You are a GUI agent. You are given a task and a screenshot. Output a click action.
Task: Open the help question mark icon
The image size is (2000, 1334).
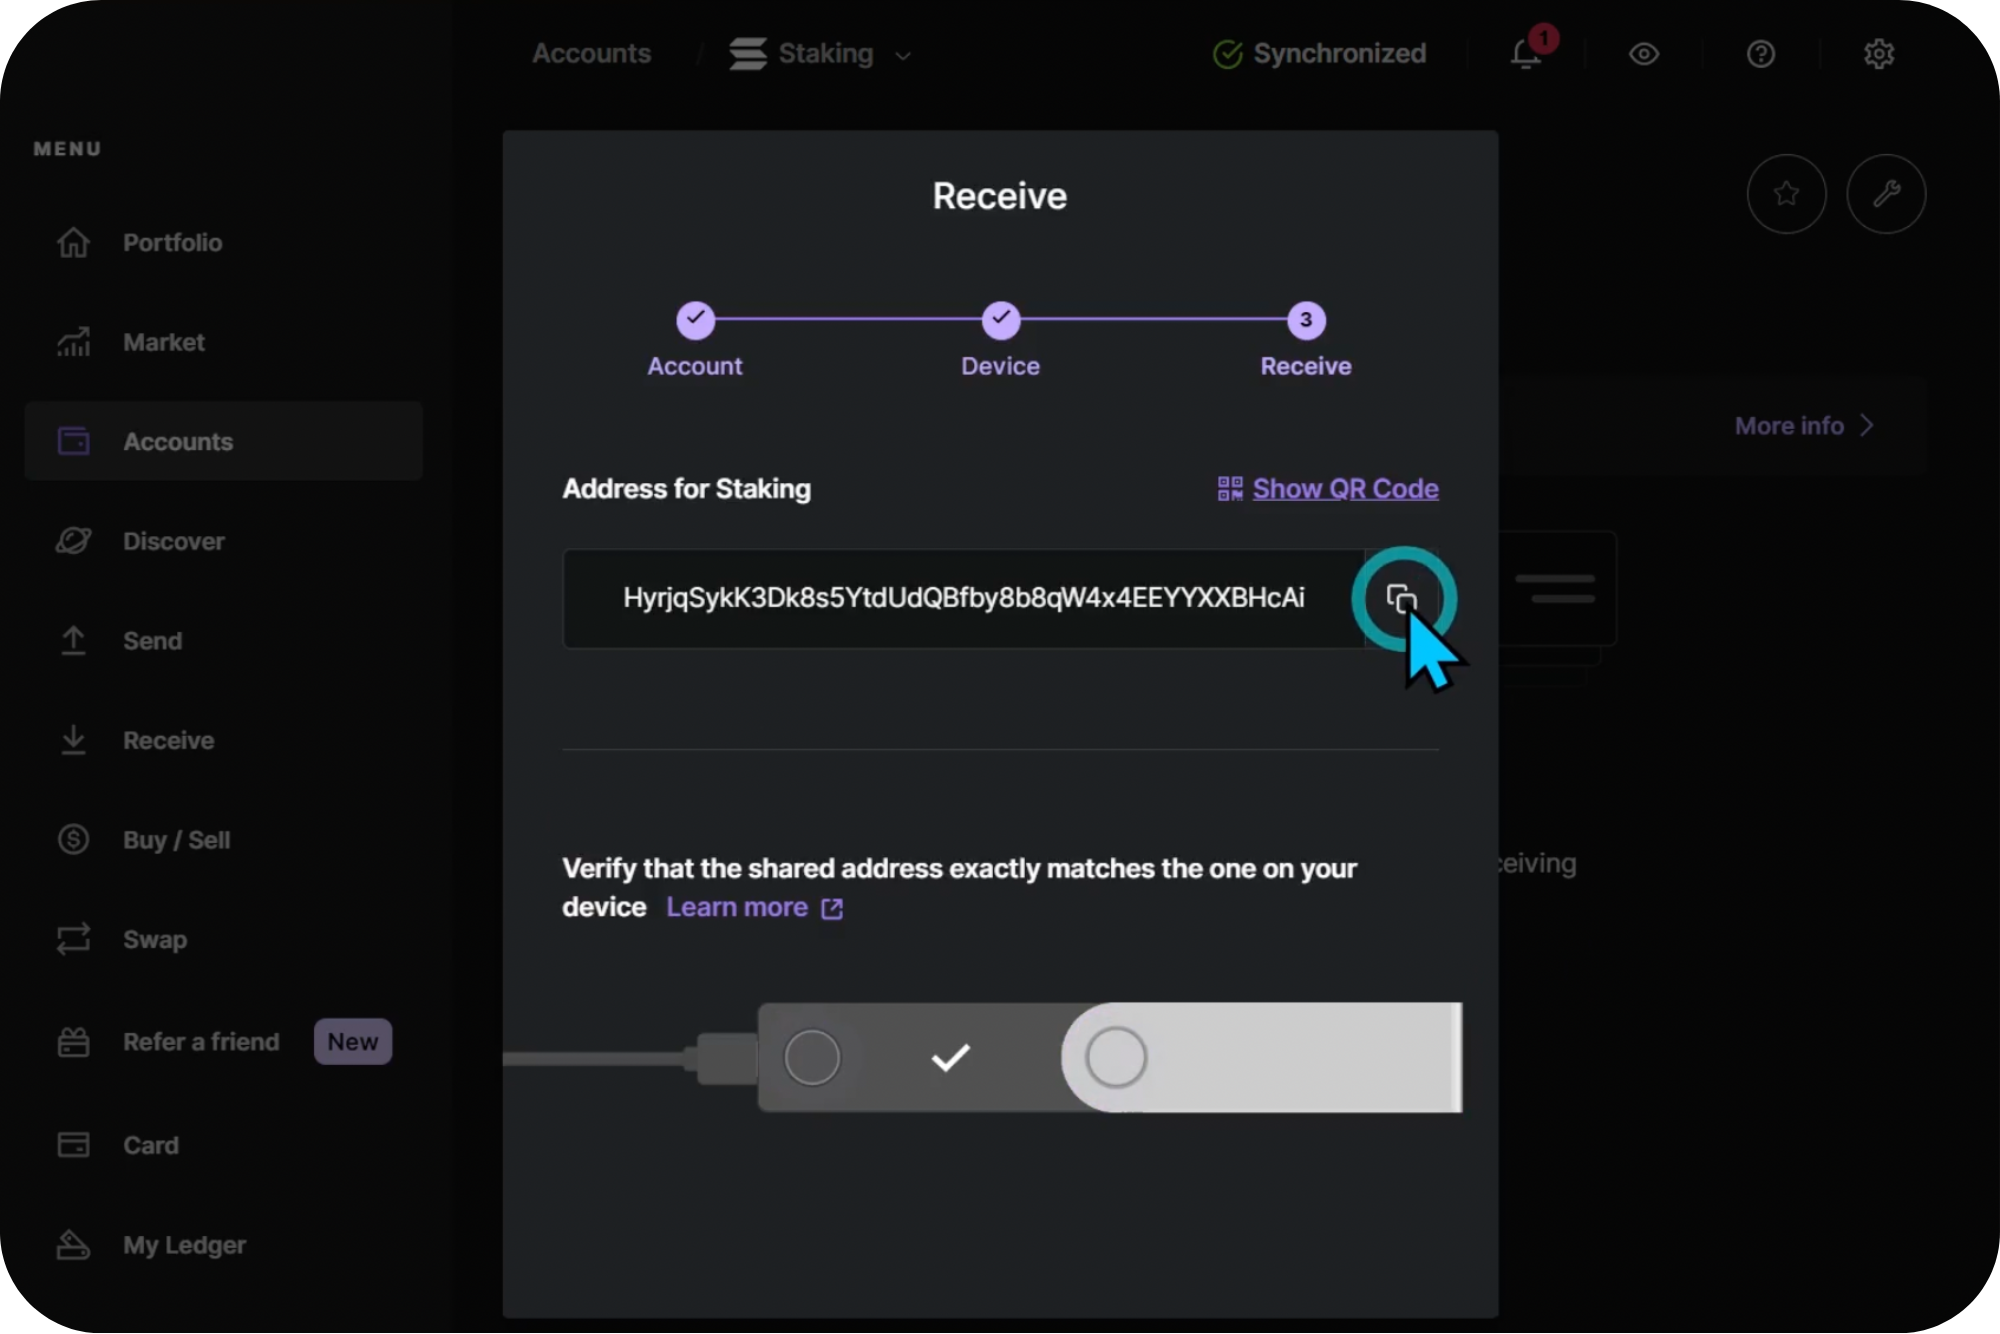[x=1760, y=54]
